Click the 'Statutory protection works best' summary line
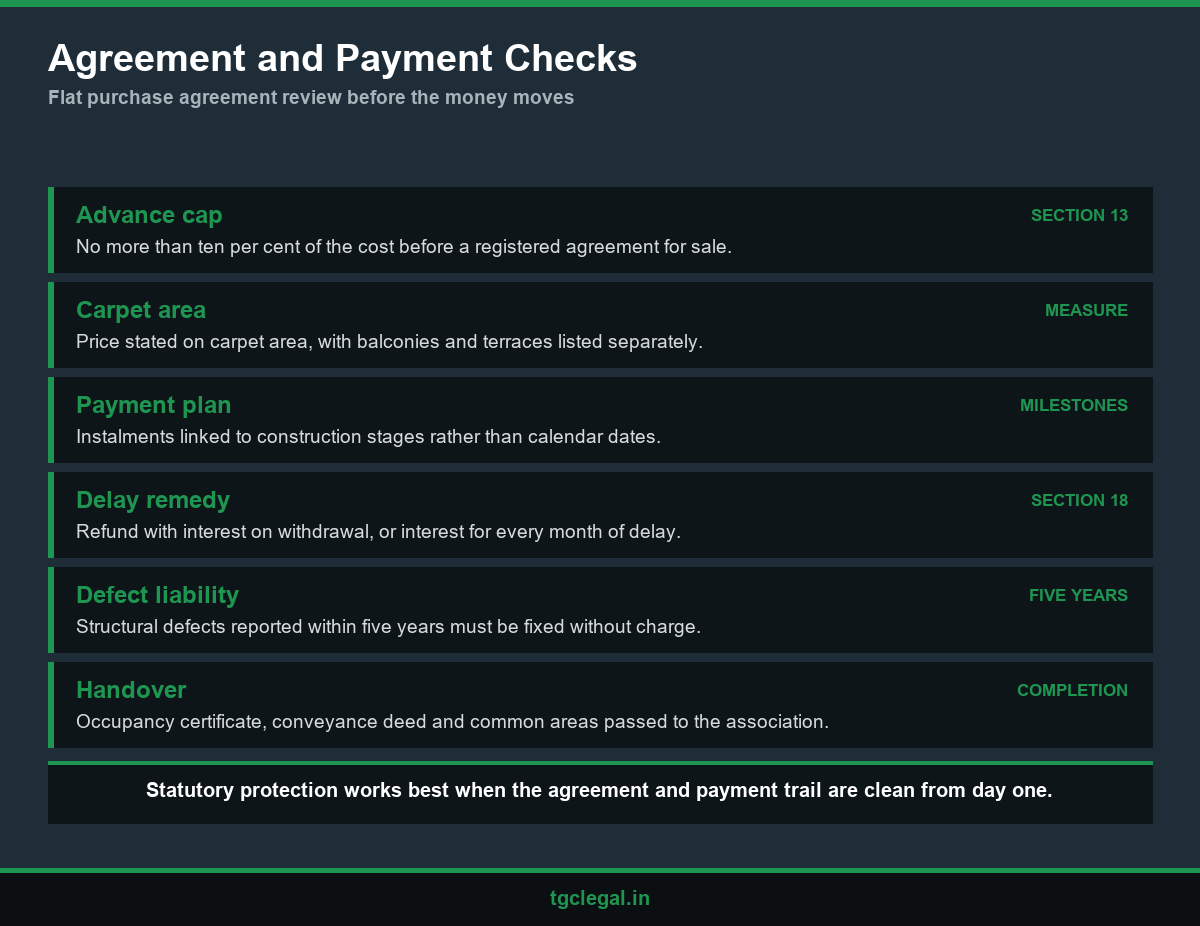Screen dimensions: 1200x926 tap(599, 790)
